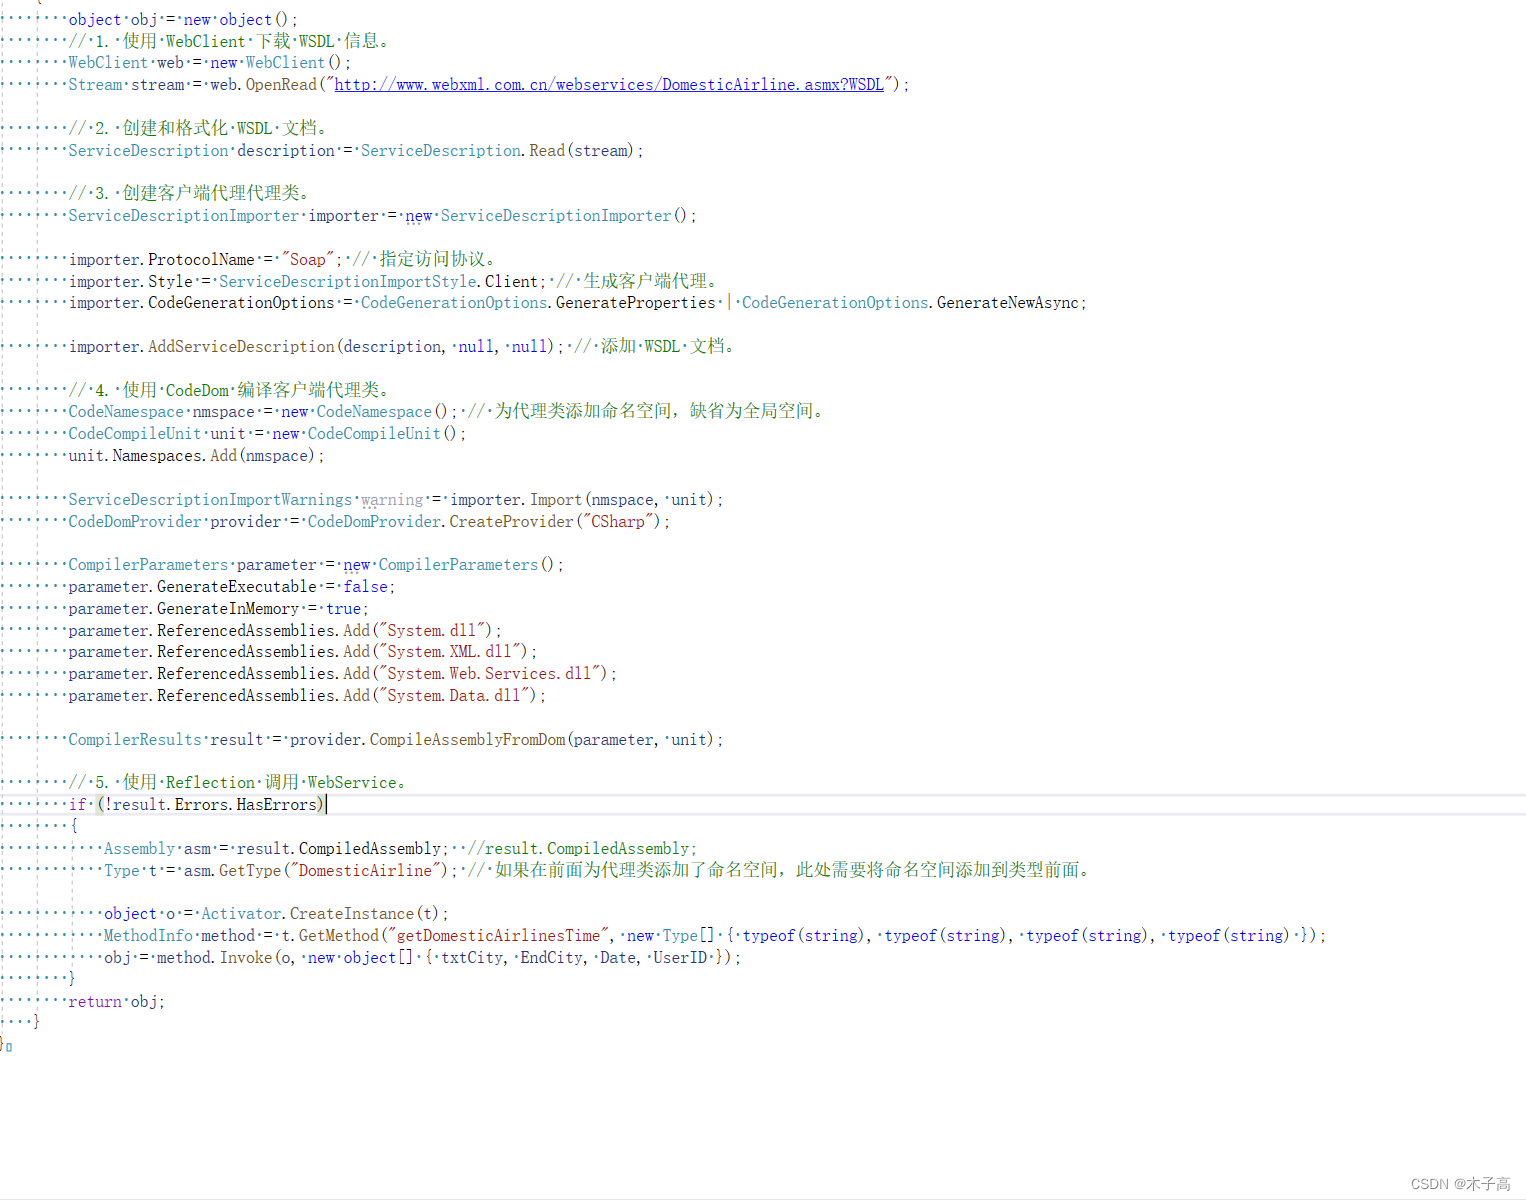Click 'CompileAssemblyFromDom' method call

[x=467, y=740]
